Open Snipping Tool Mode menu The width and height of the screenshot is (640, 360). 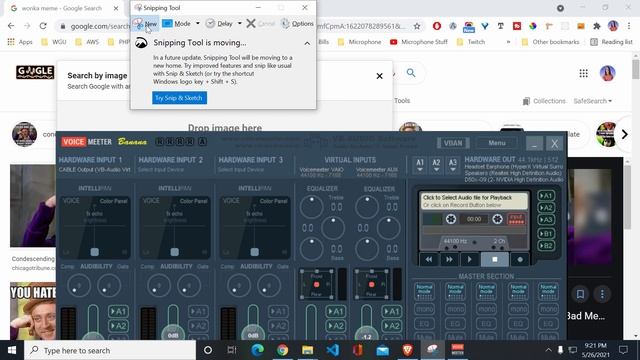(x=177, y=24)
